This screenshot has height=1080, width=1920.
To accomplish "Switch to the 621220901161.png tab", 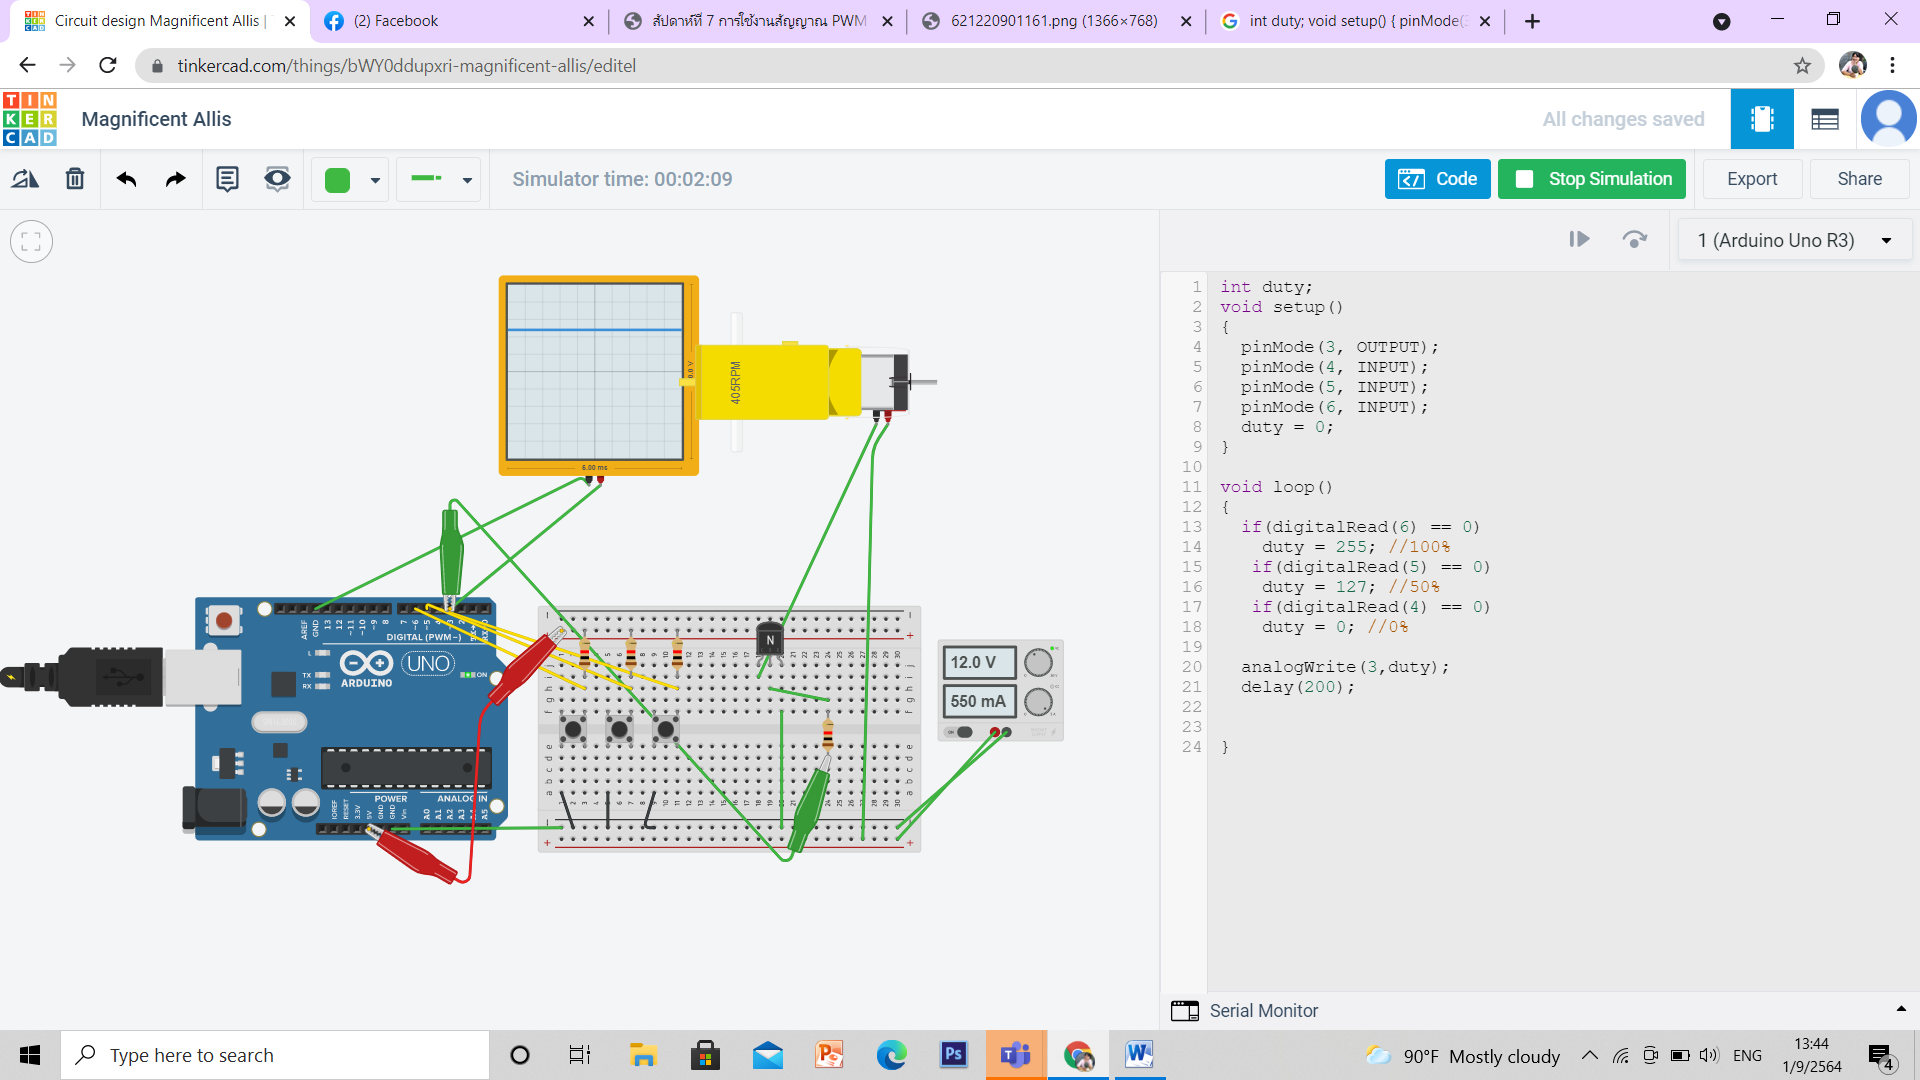I will [1056, 21].
